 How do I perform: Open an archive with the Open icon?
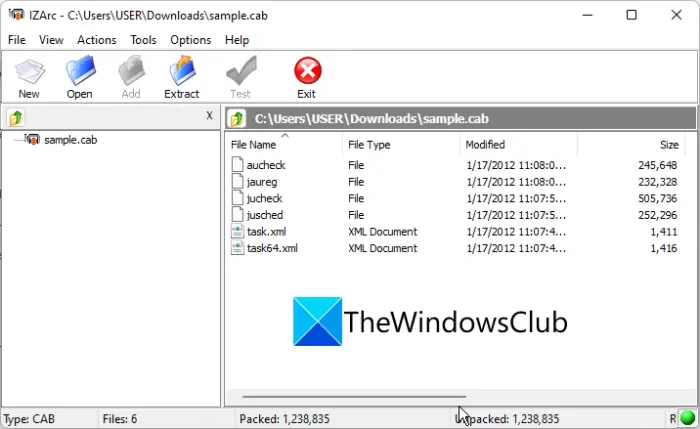80,71
